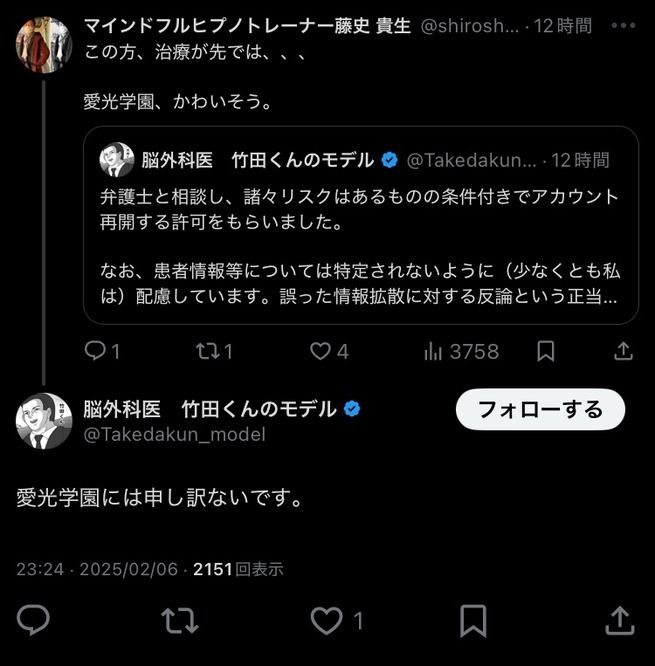Reply to the main tweet via bottom bubble icon

33,620
